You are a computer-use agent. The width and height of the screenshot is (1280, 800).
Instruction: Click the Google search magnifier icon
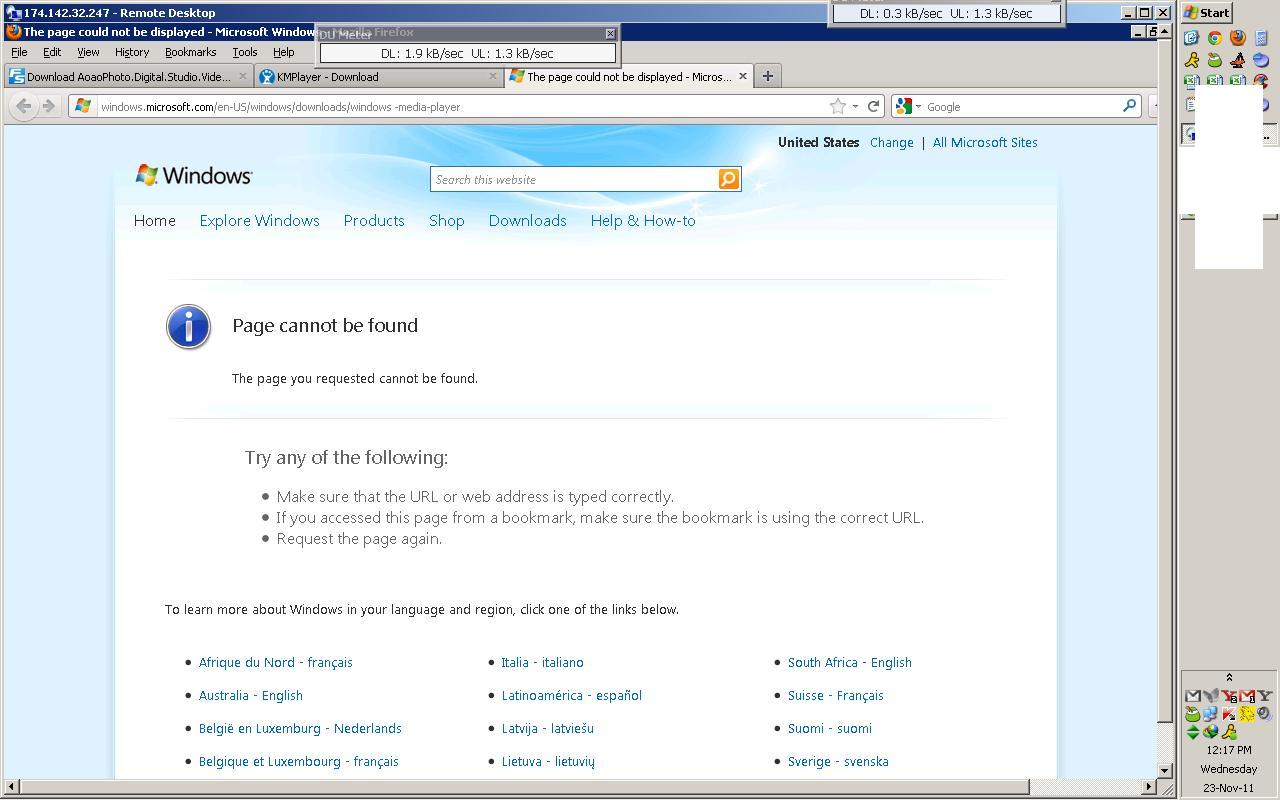coord(1129,106)
